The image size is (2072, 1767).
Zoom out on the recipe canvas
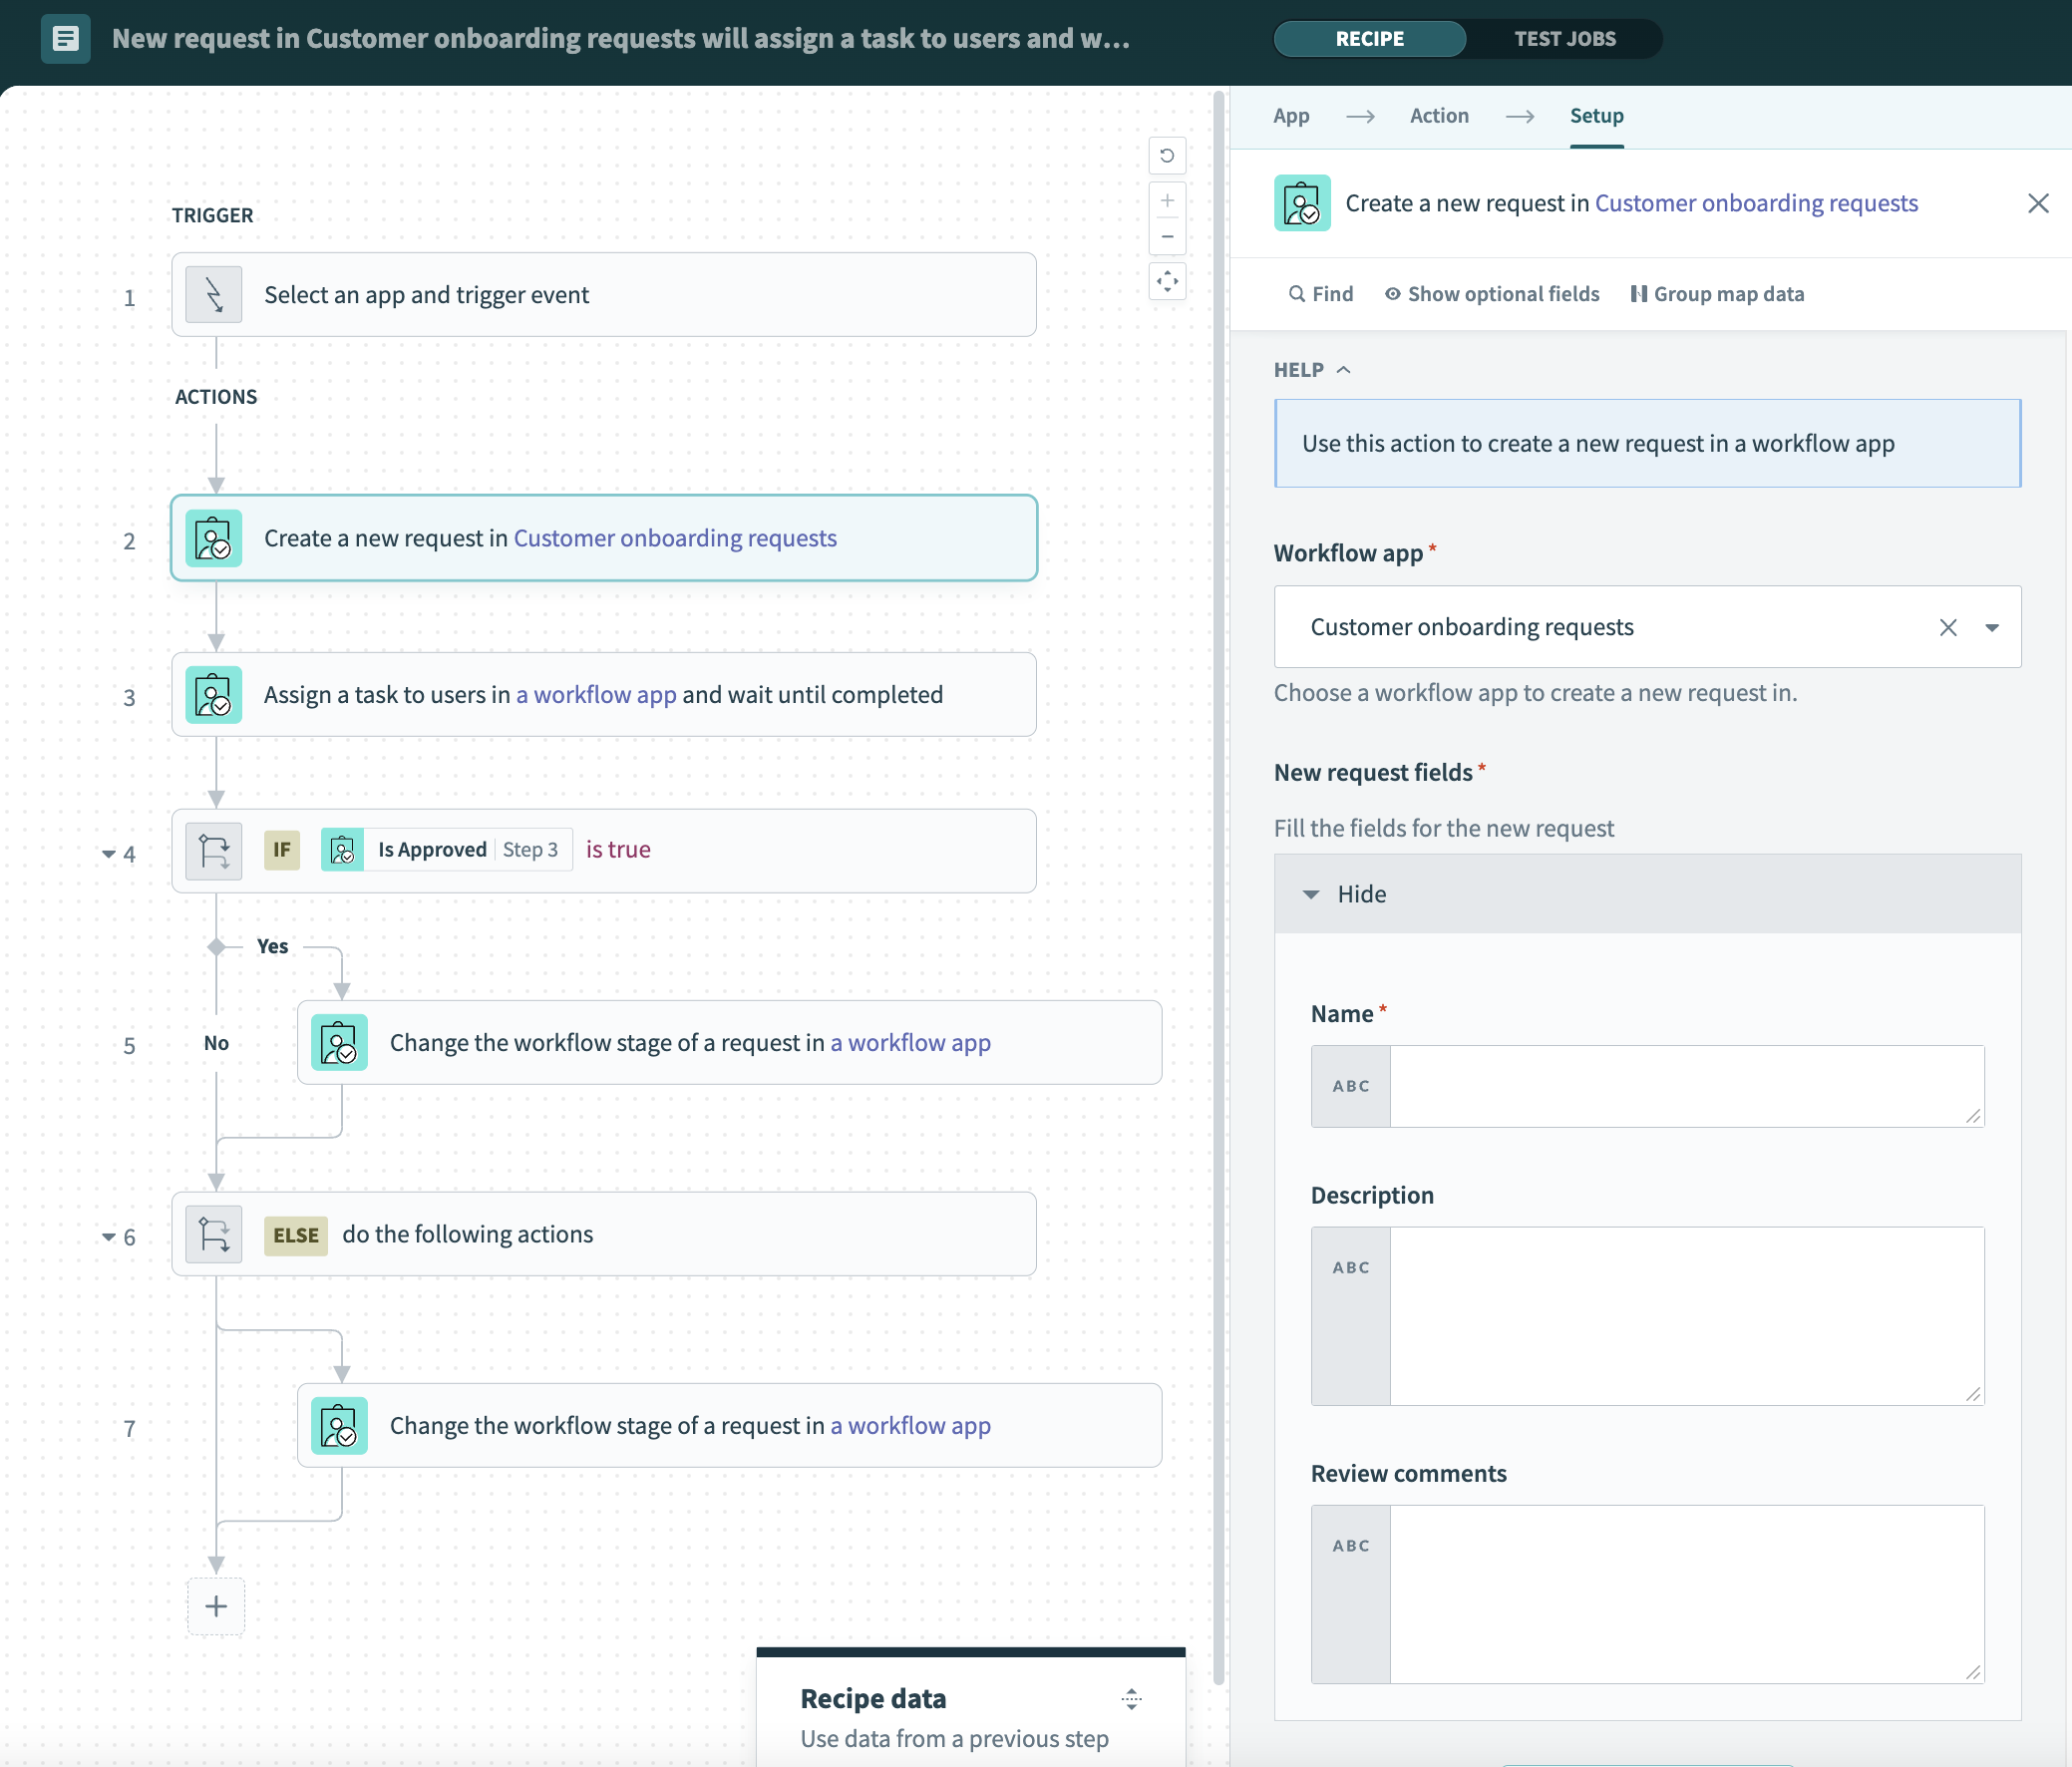point(1166,237)
